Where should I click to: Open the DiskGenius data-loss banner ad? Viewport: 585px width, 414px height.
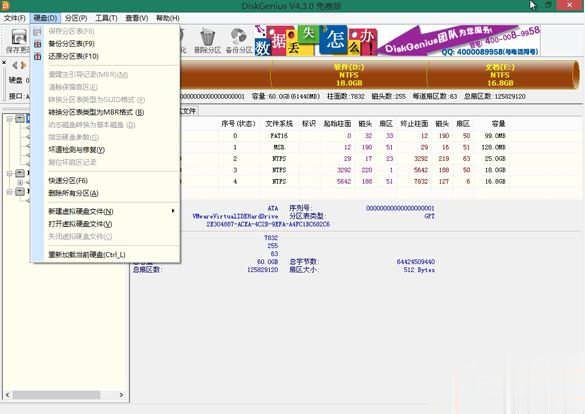[x=397, y=40]
